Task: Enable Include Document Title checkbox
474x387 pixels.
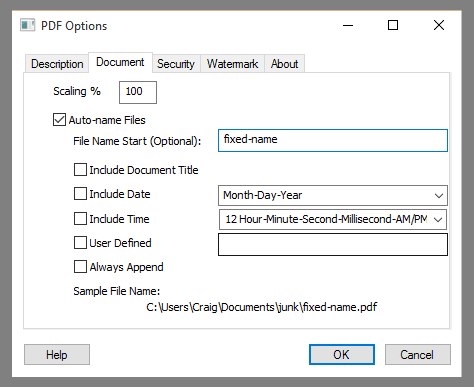Action: pos(80,170)
